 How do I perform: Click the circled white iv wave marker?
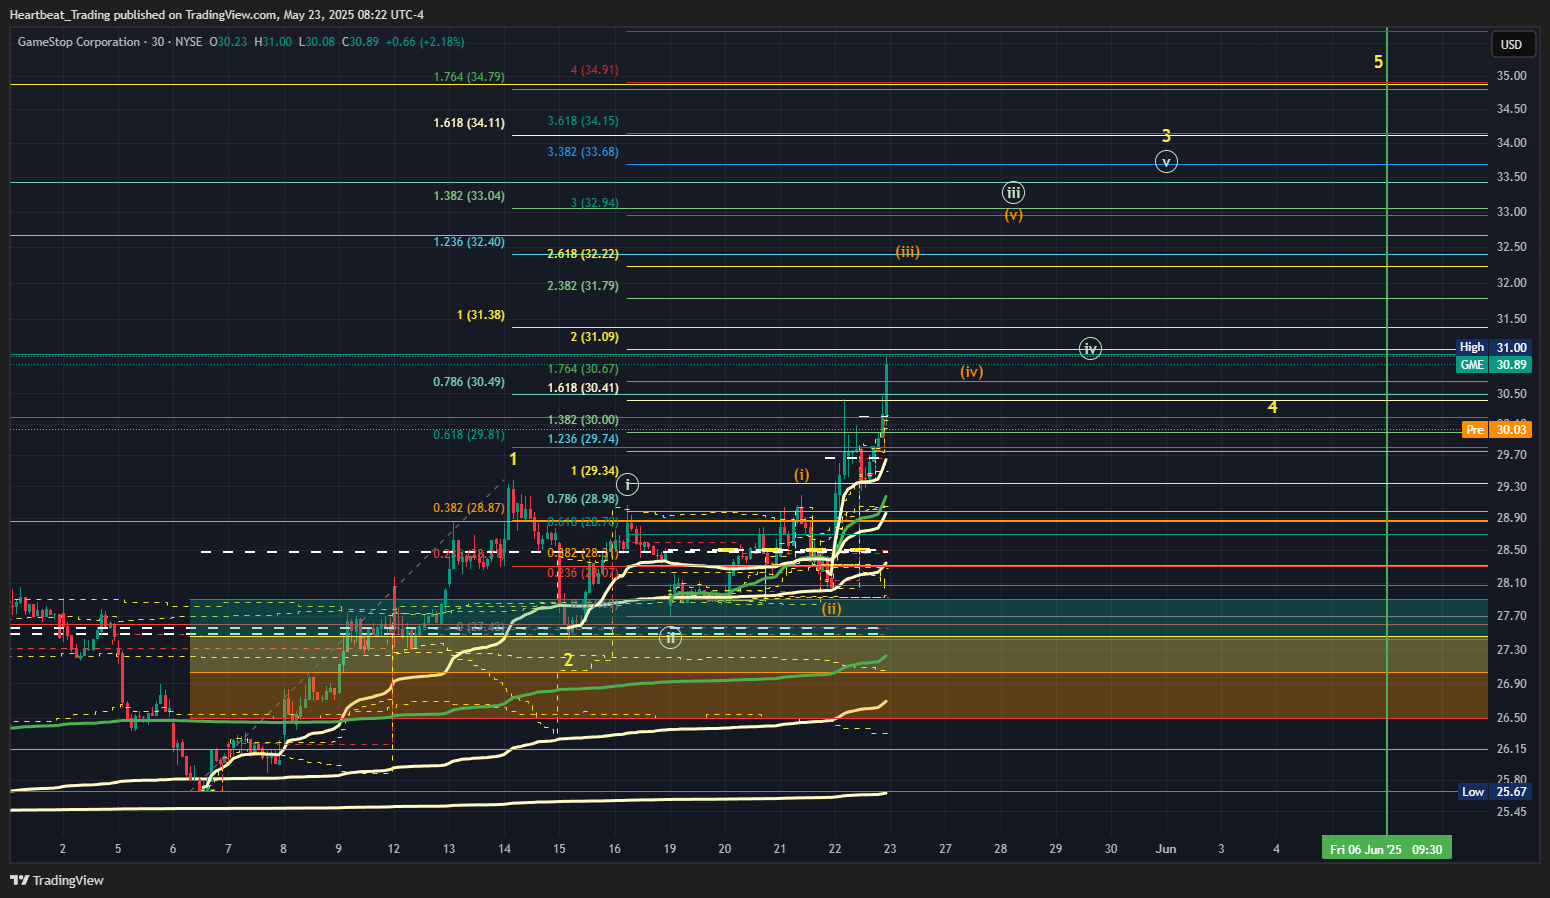1090,348
